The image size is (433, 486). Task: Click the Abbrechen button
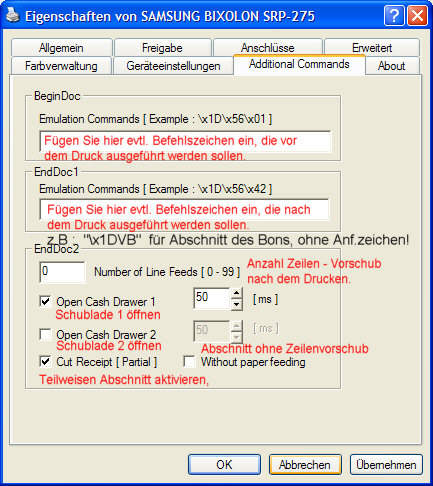pos(305,464)
